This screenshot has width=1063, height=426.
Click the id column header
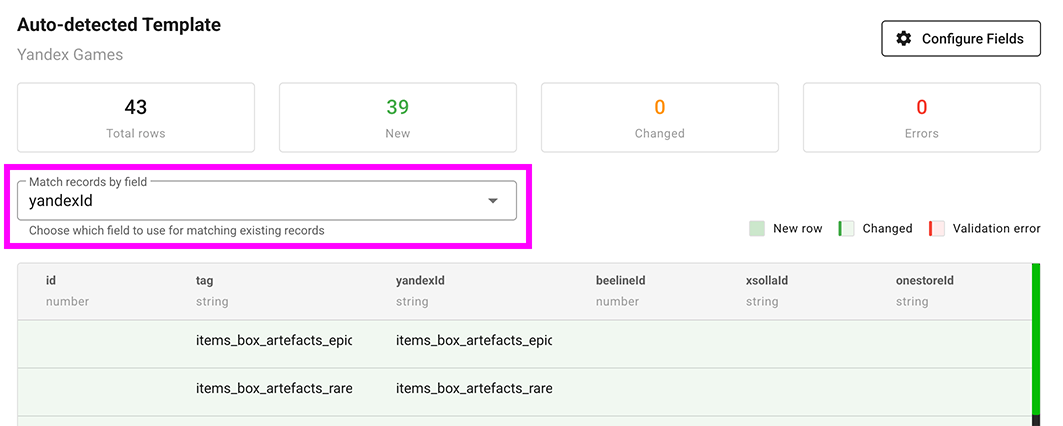click(x=52, y=281)
